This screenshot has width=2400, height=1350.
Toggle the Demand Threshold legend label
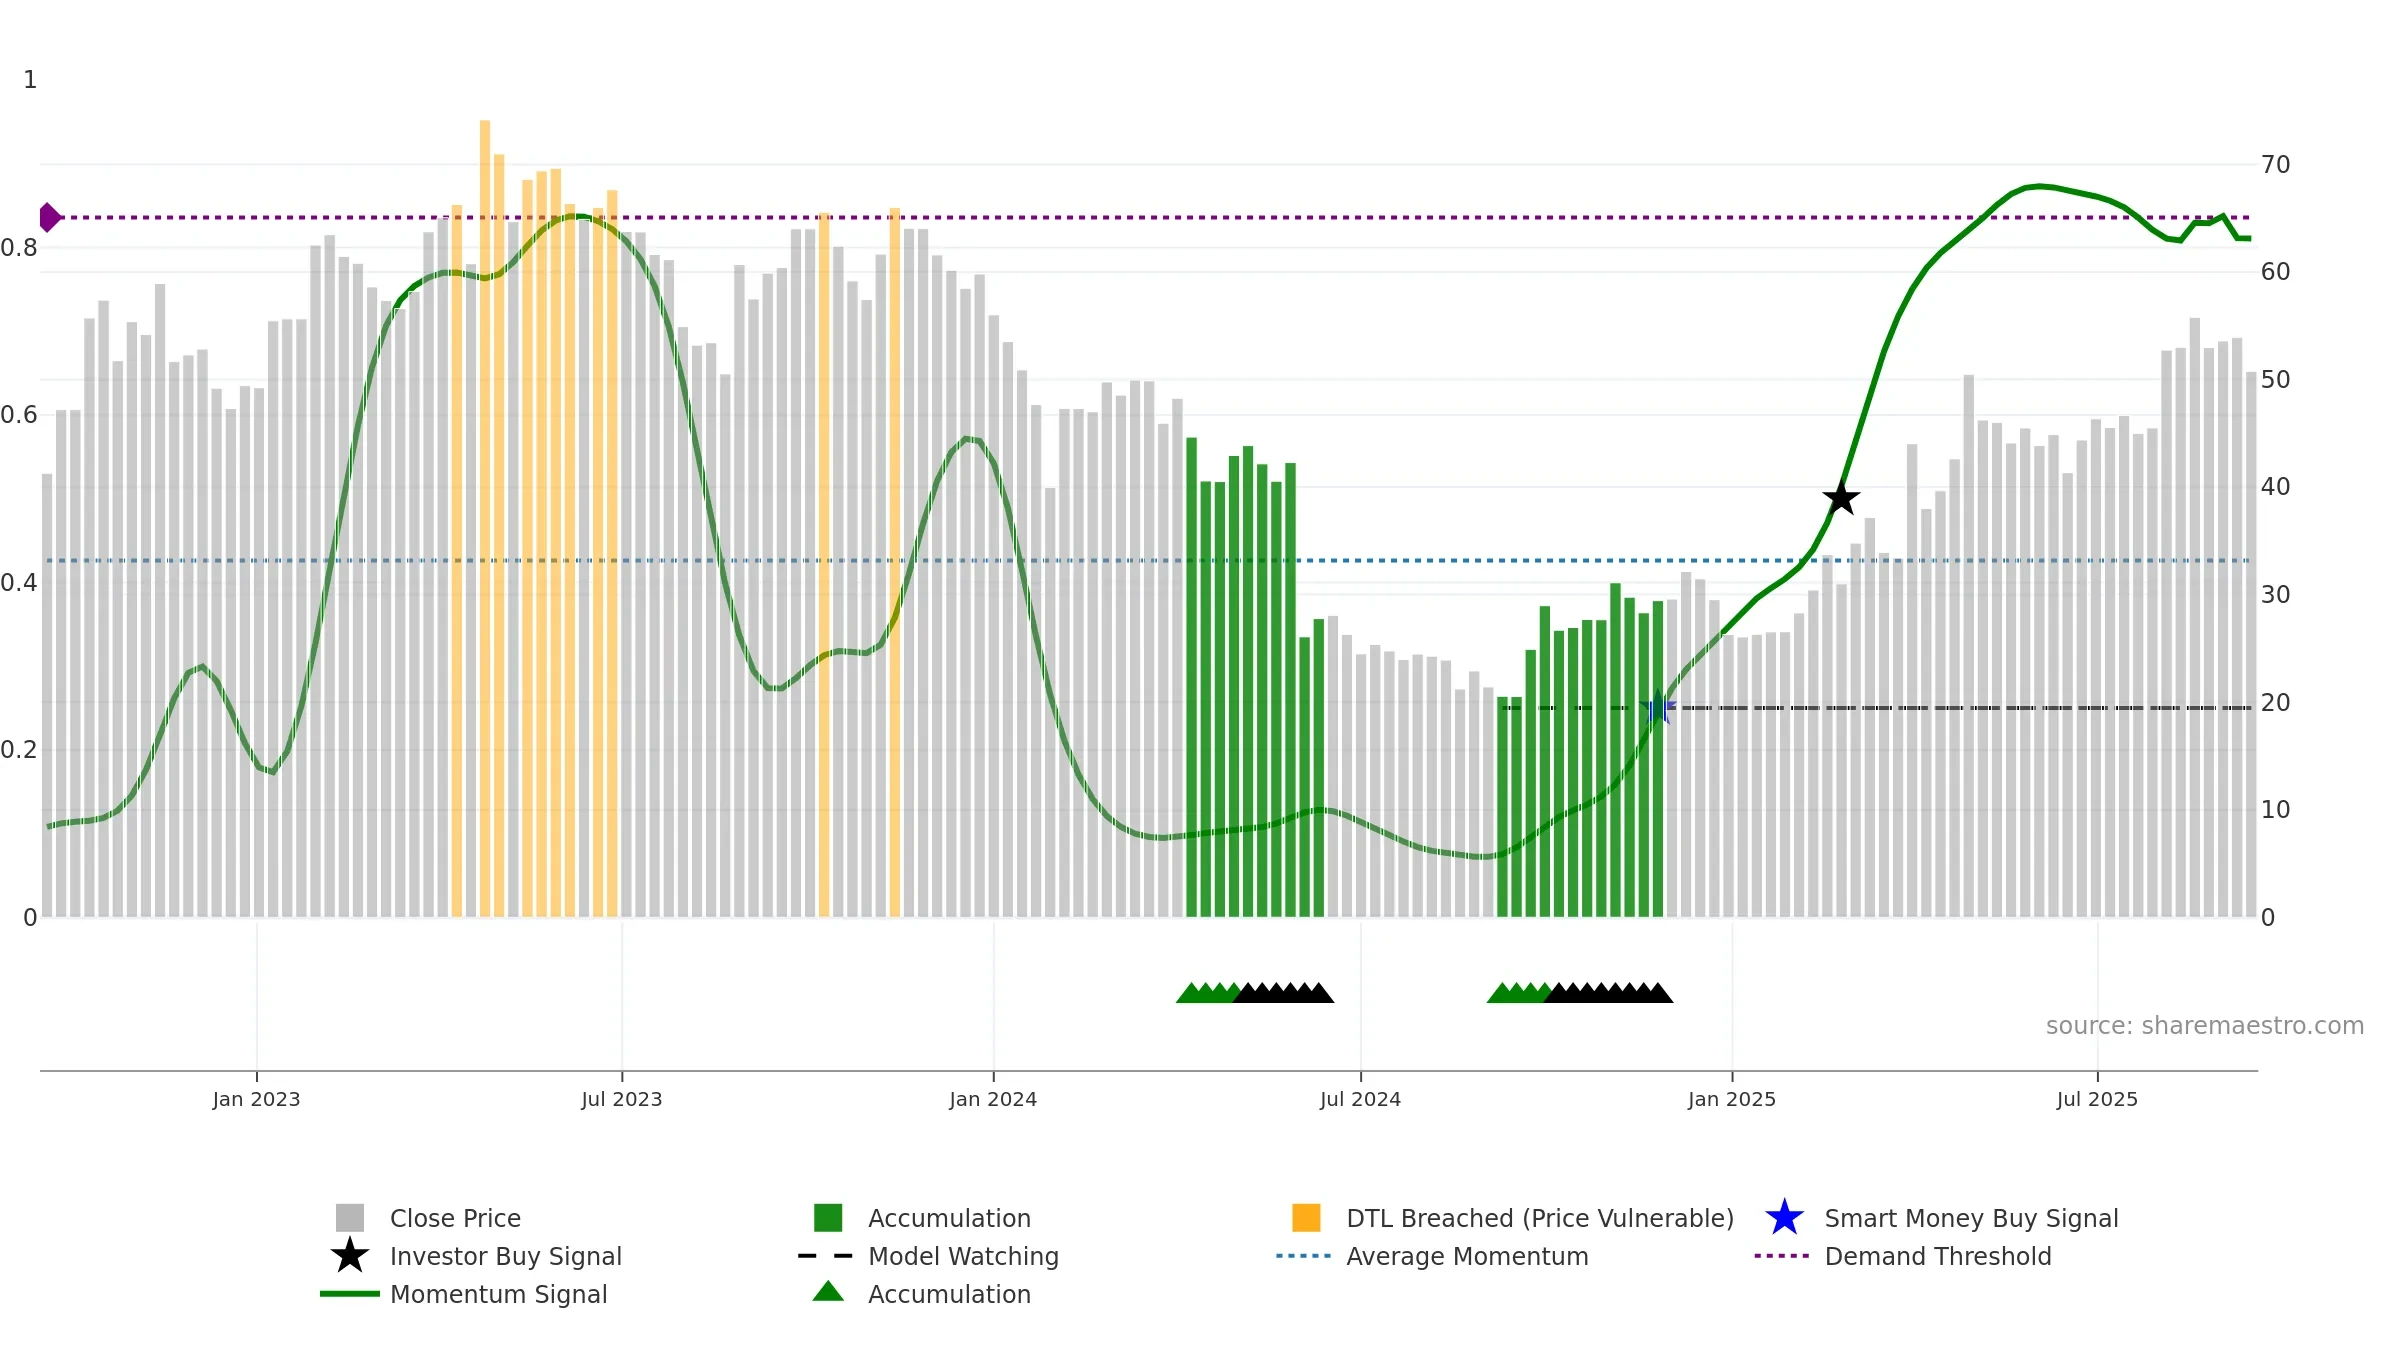(x=1938, y=1256)
